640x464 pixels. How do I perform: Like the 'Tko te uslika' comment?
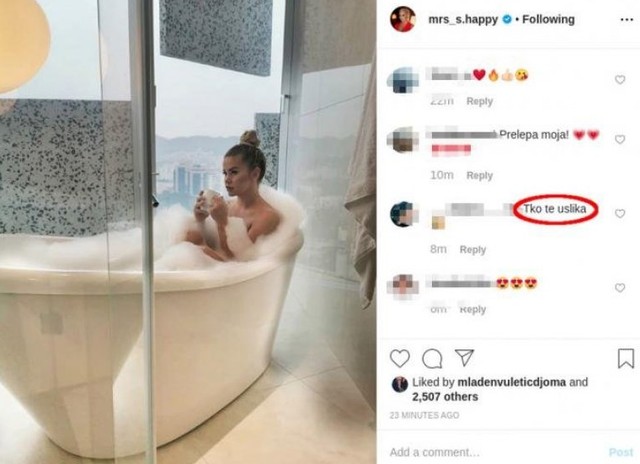[620, 214]
